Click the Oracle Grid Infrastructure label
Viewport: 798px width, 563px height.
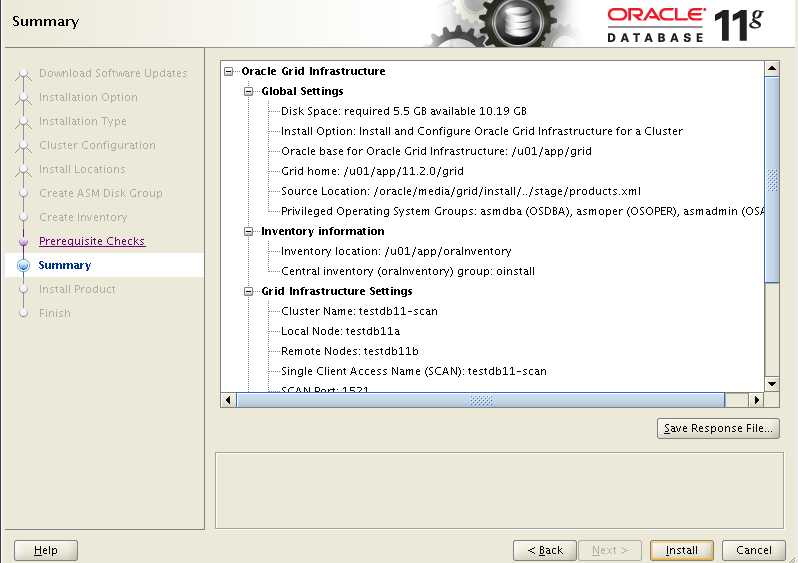(314, 71)
